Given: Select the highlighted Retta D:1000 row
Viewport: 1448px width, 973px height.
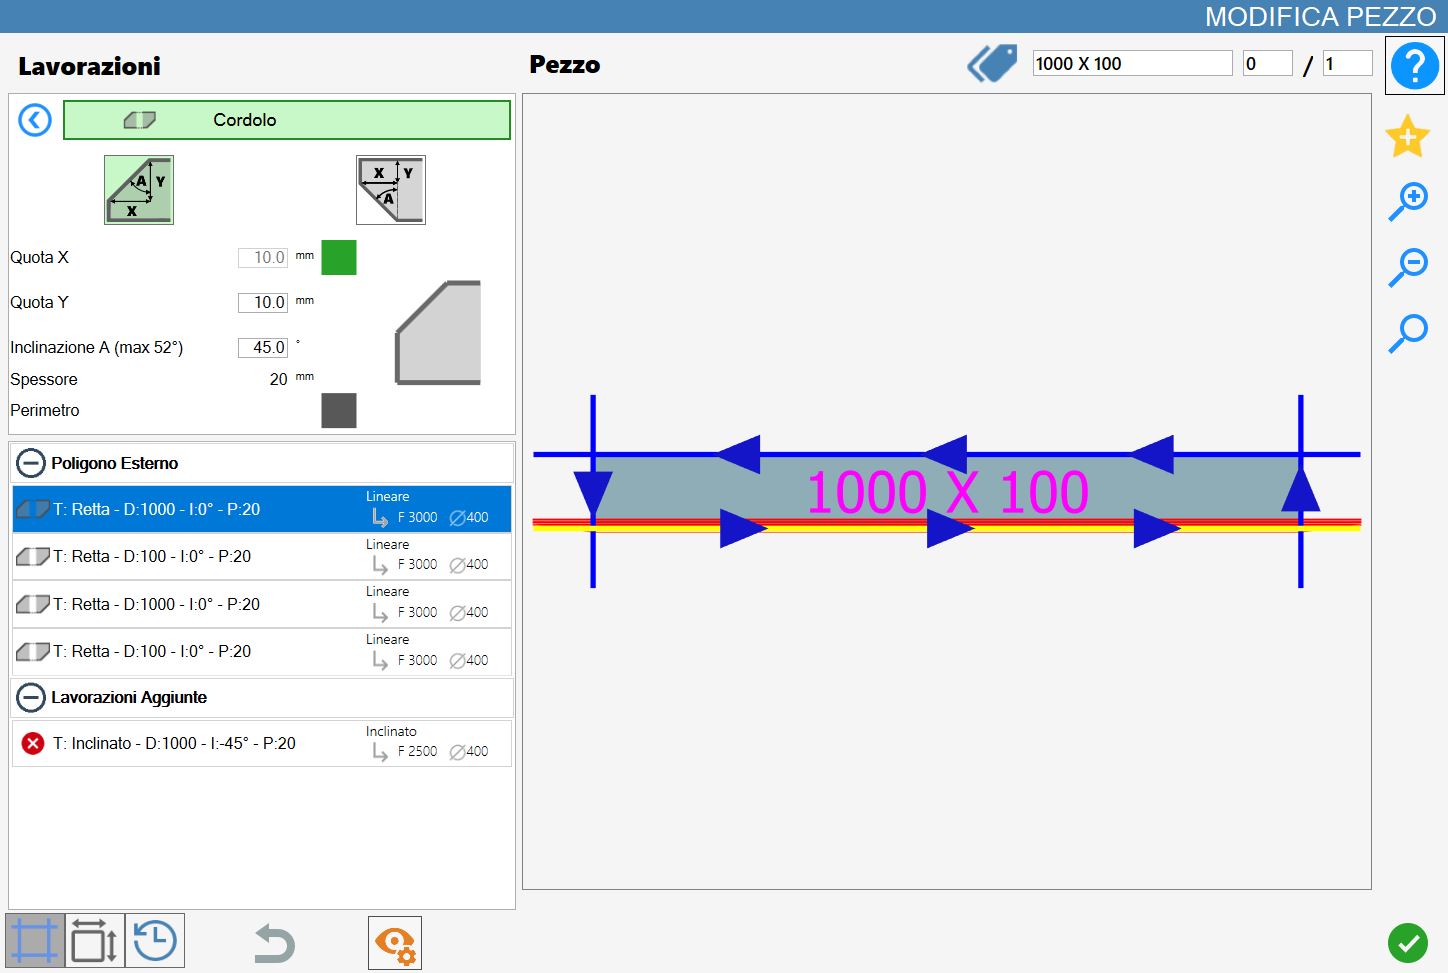Looking at the screenshot, I should [x=262, y=509].
